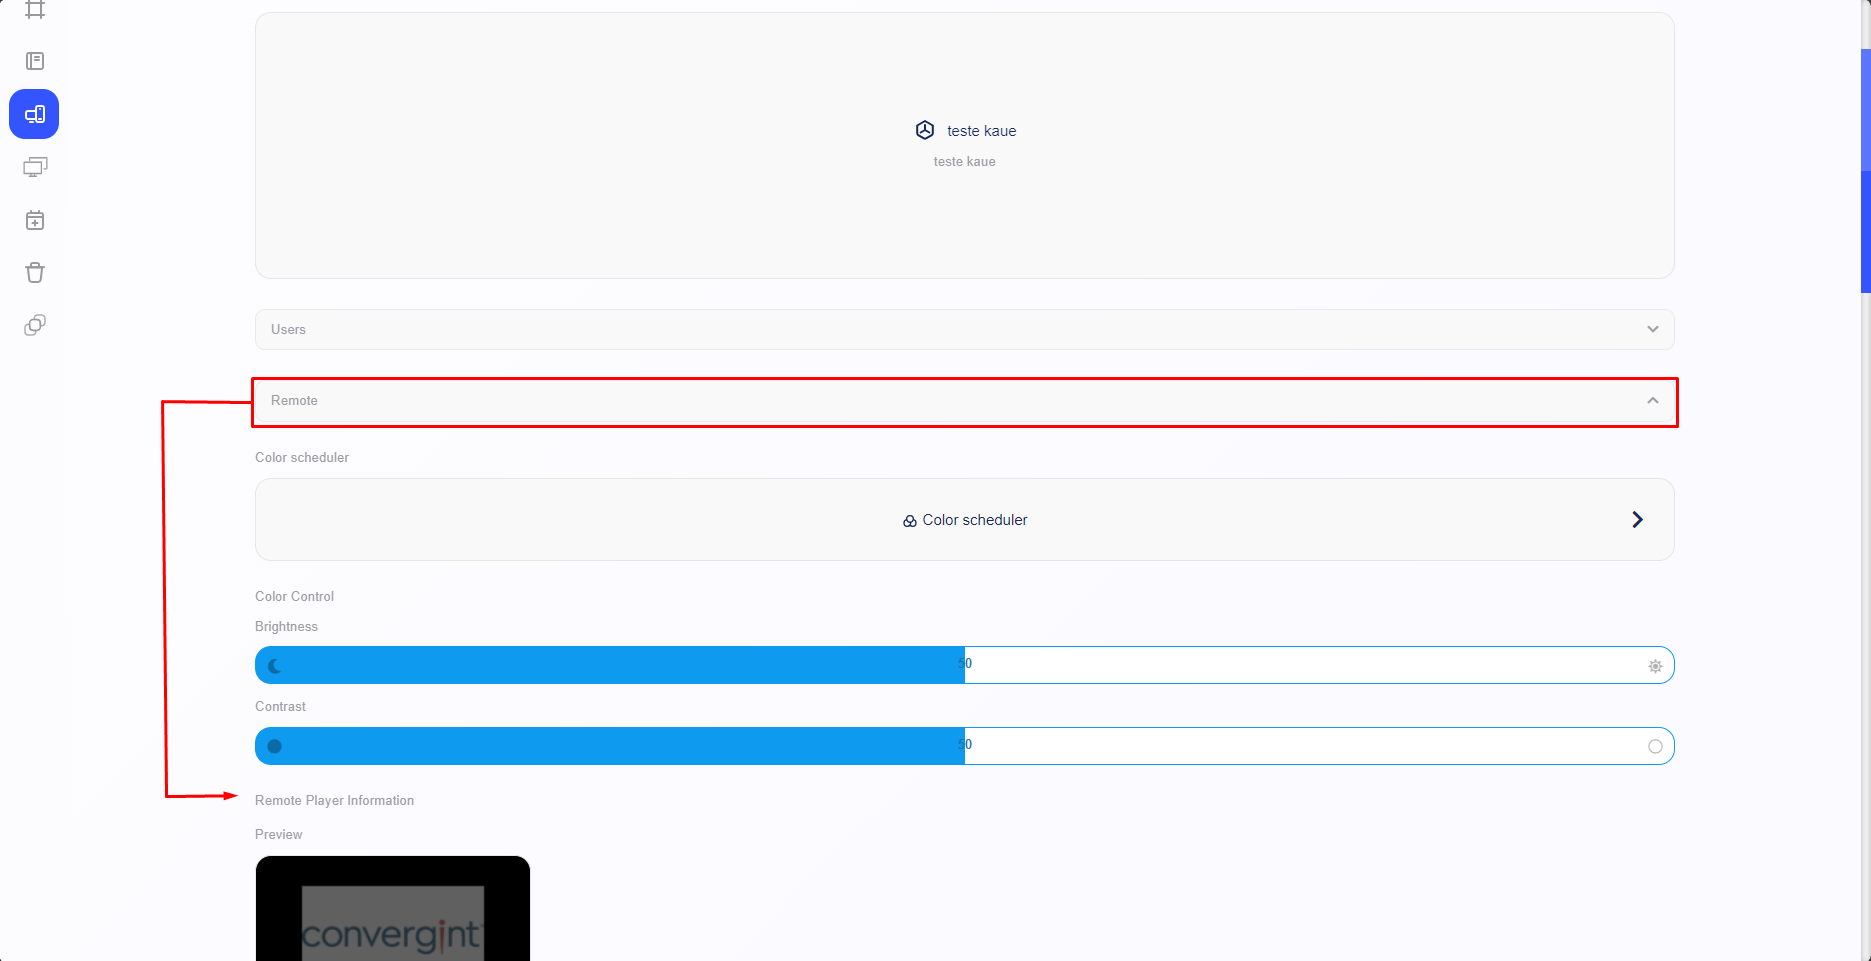Collapse the Remote section
The width and height of the screenshot is (1871, 961).
coord(1652,400)
